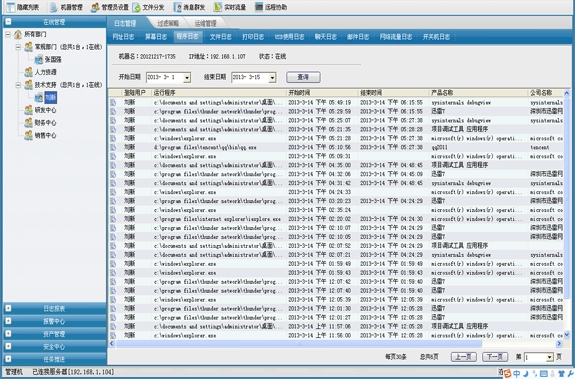The height and width of the screenshot is (379, 575).
Task: Click the wrench icon in input toolbar
Action: point(570,374)
